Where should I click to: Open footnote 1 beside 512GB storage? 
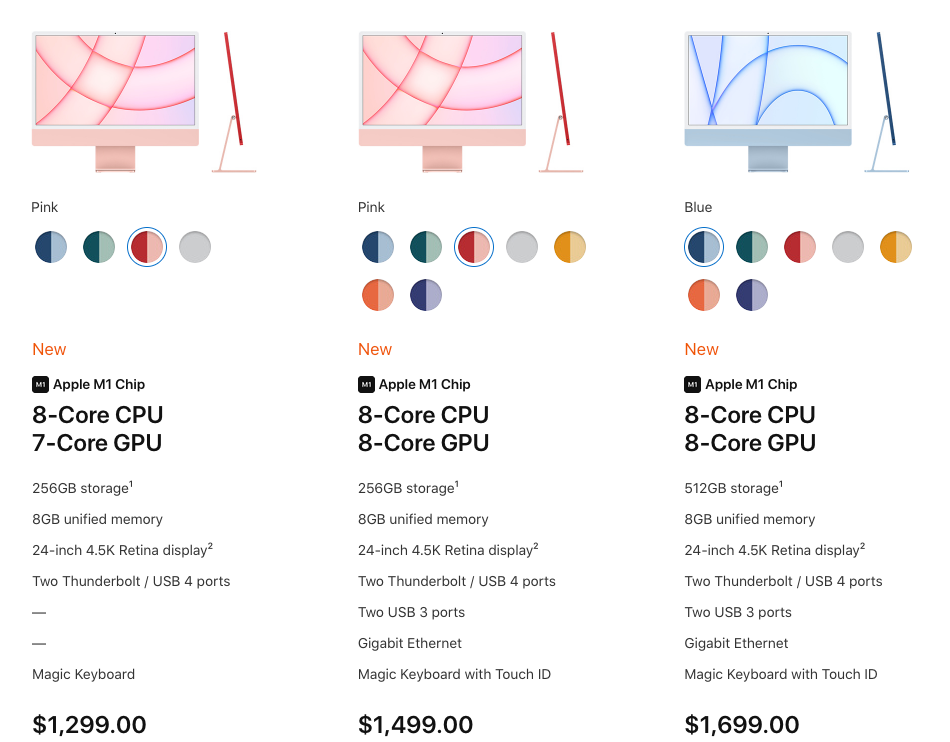783,484
